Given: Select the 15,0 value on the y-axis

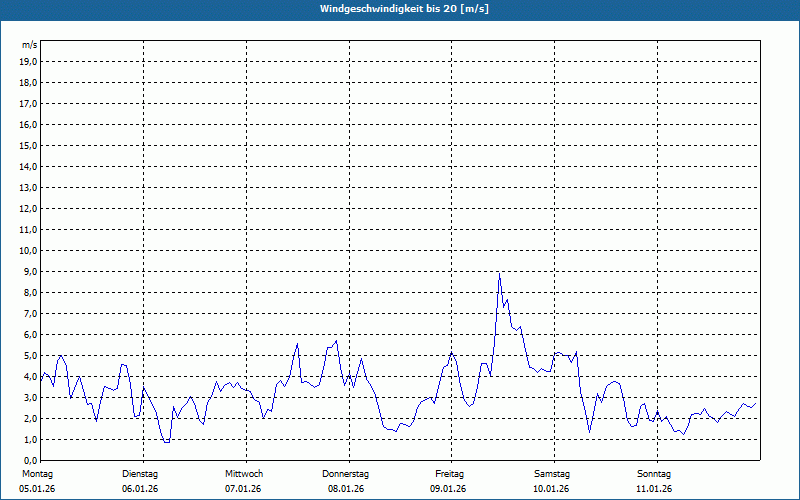Looking at the screenshot, I should 29,145.
